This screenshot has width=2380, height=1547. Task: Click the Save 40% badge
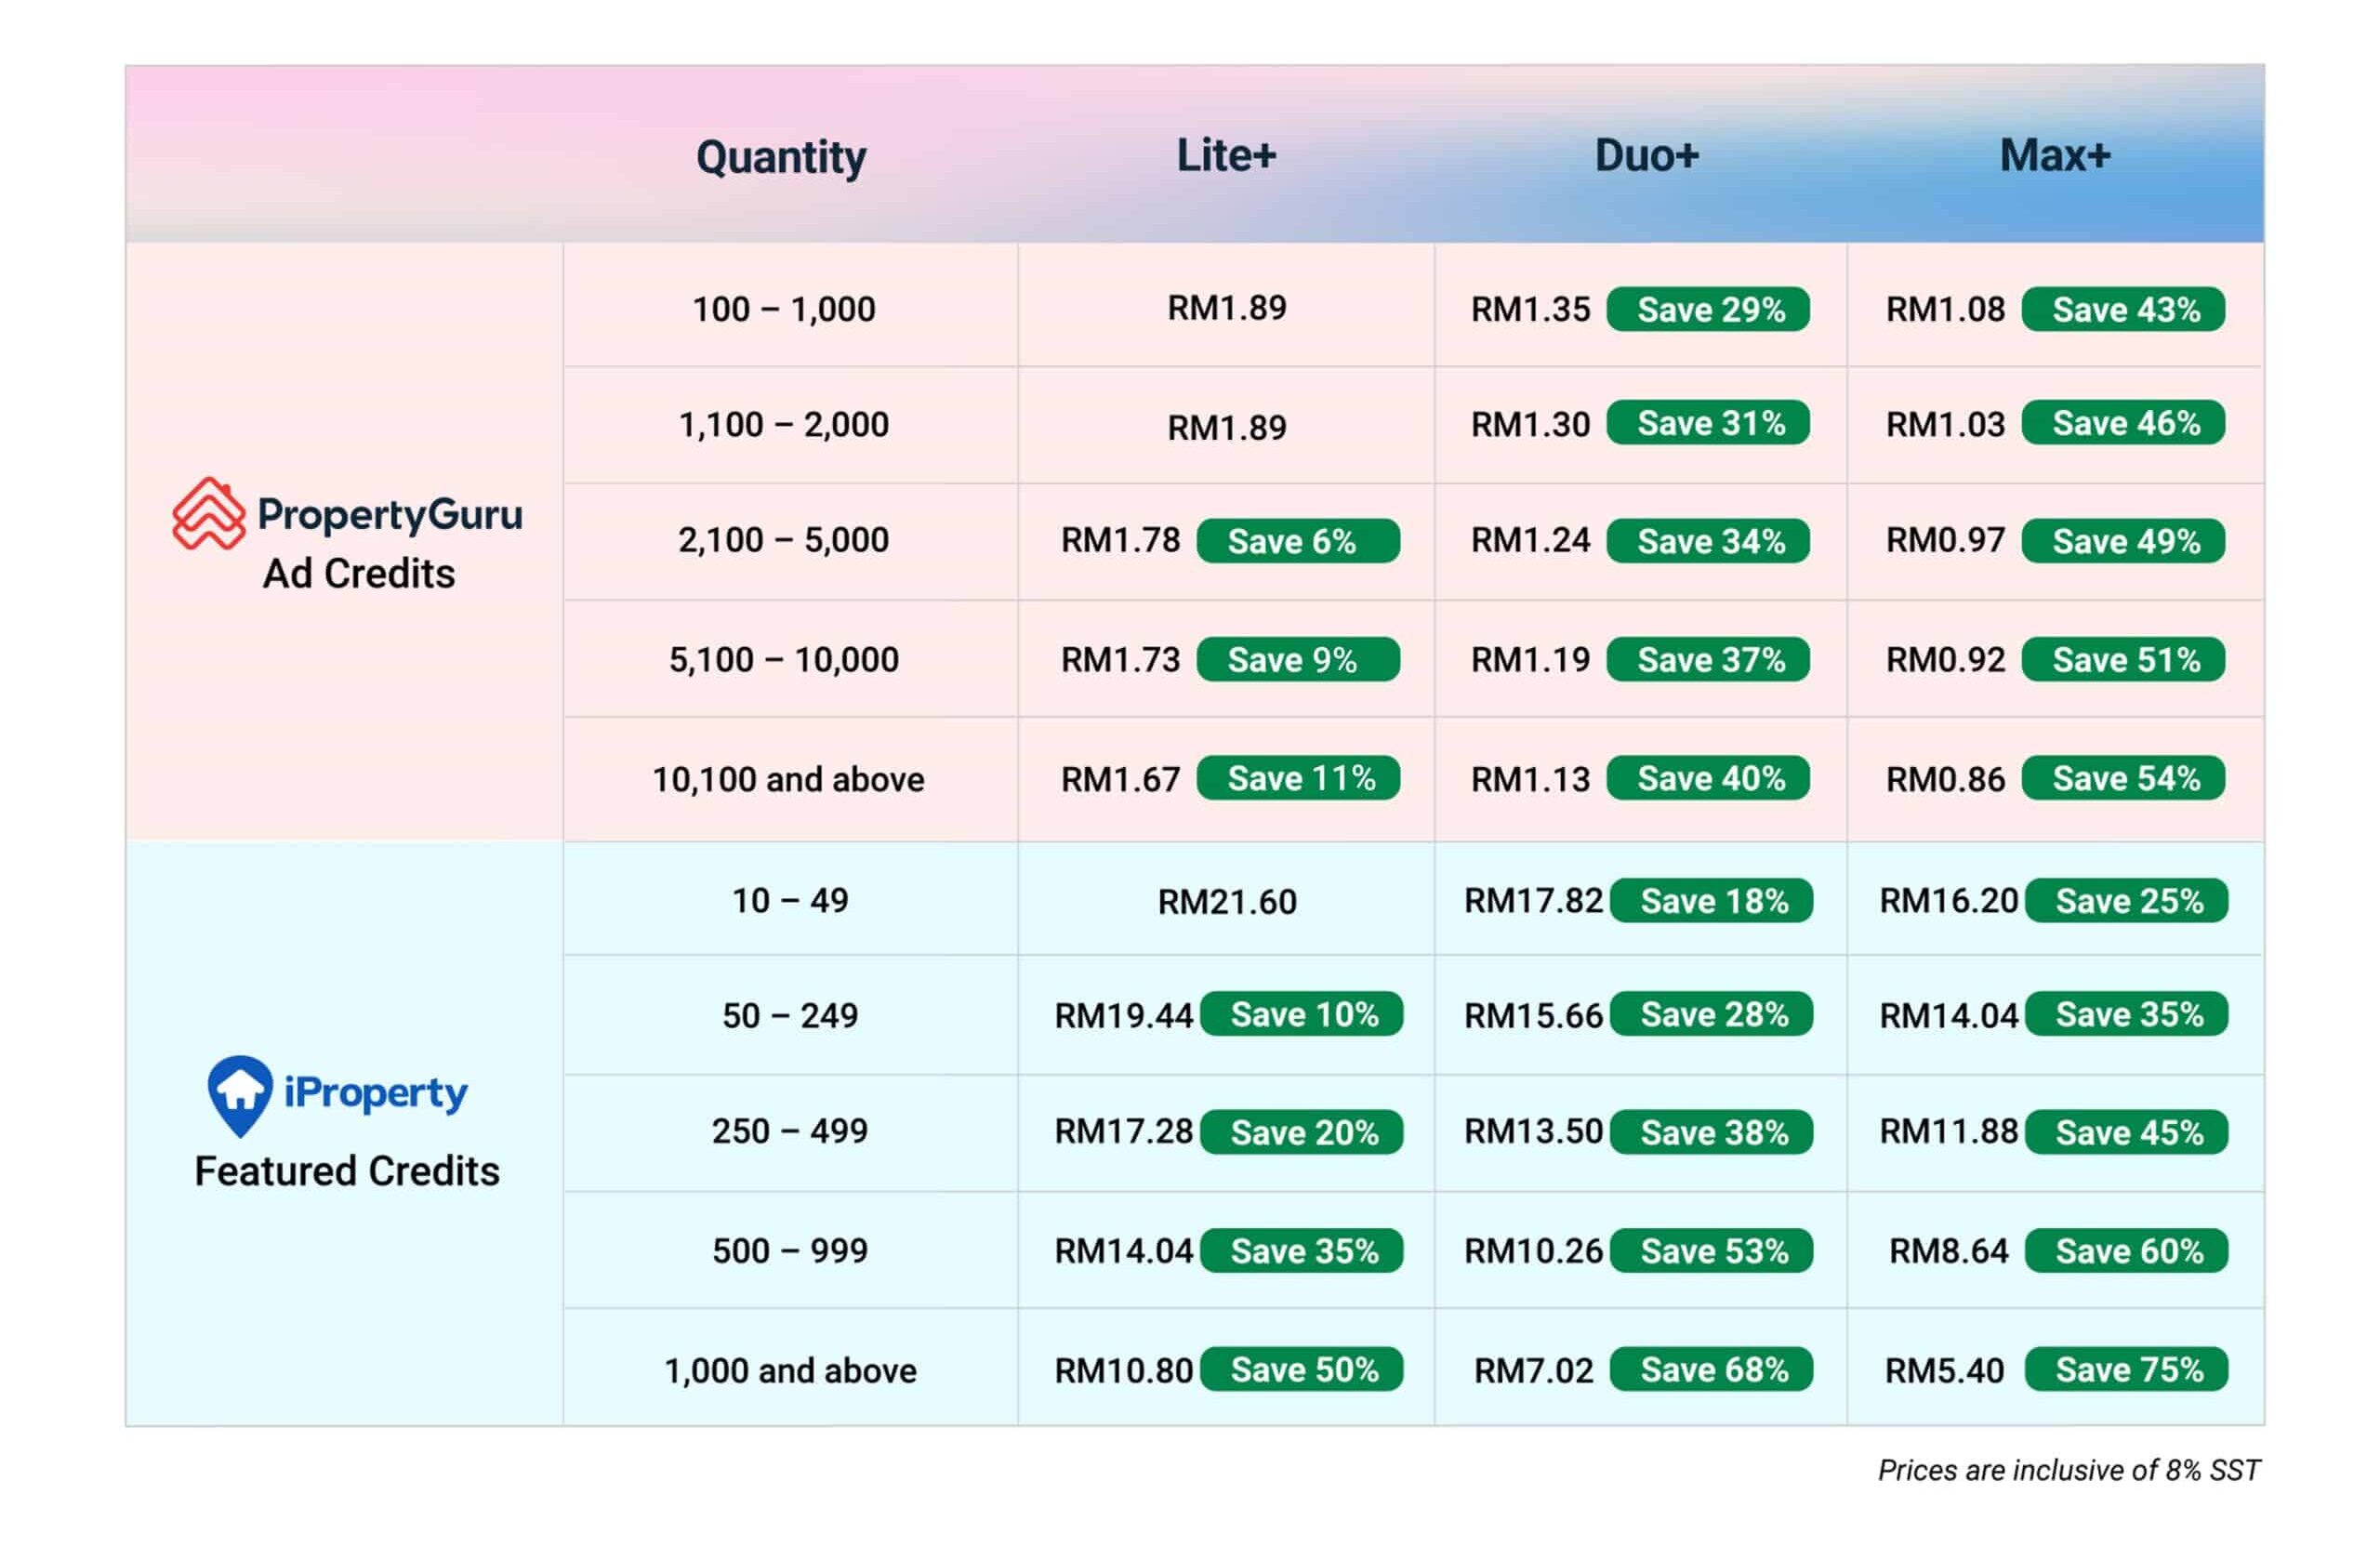[x=1708, y=777]
